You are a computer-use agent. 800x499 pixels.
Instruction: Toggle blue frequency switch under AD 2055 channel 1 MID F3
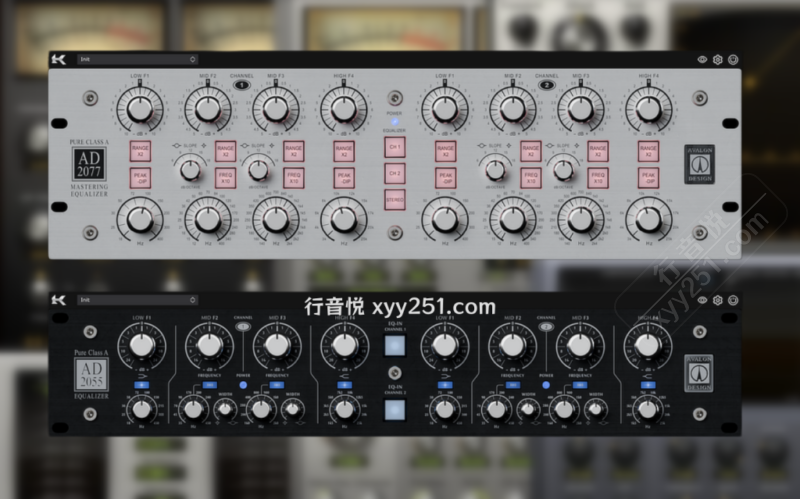click(x=277, y=385)
